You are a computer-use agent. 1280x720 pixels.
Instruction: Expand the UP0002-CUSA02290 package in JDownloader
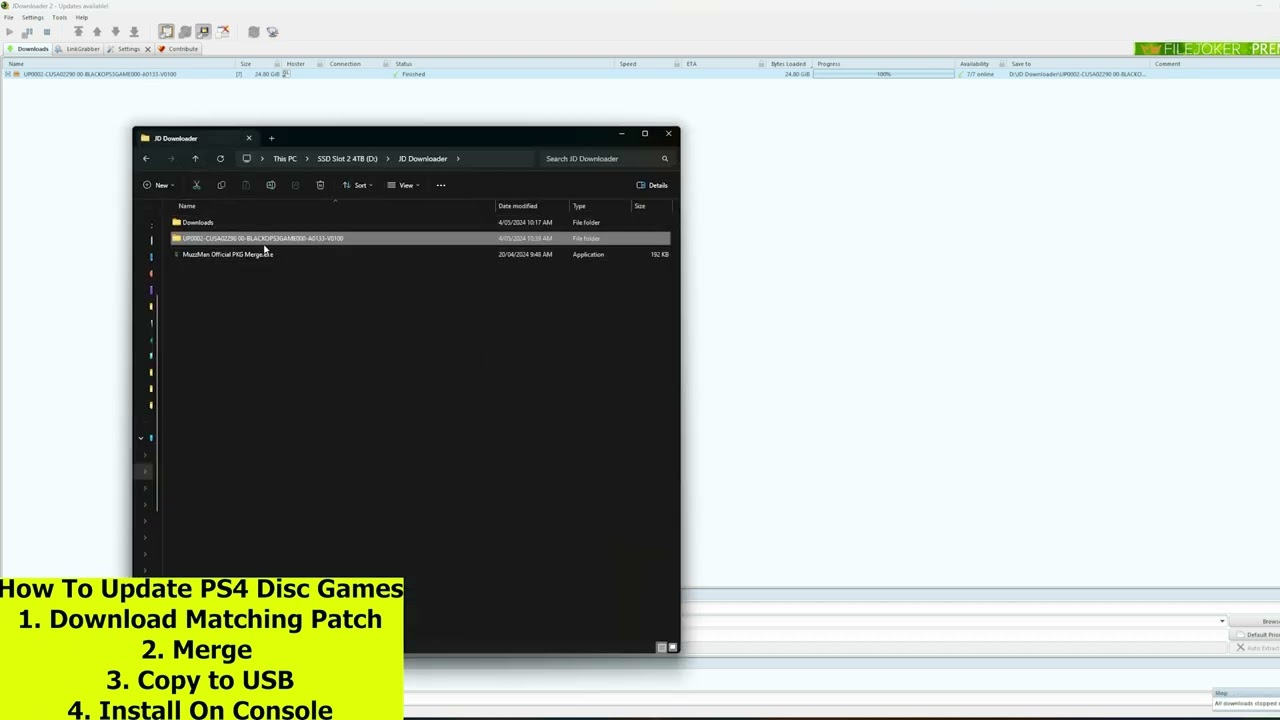[8, 74]
